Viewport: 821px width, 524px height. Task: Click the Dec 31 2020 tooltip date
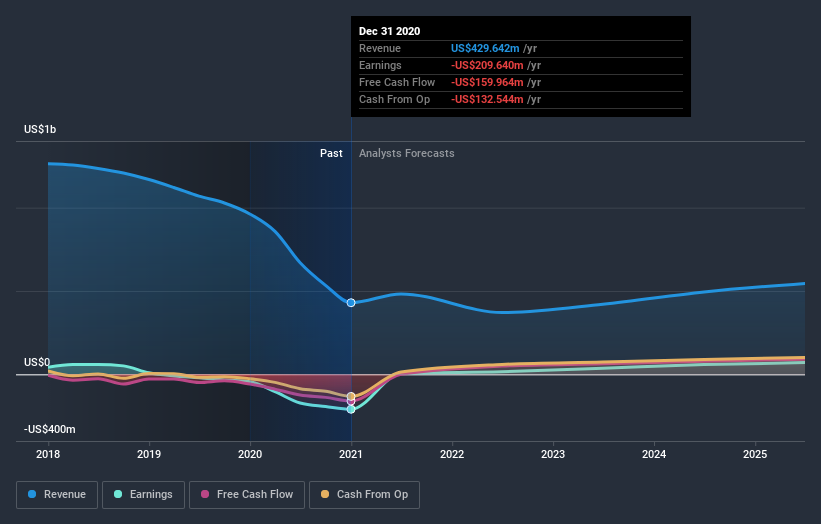(390, 31)
